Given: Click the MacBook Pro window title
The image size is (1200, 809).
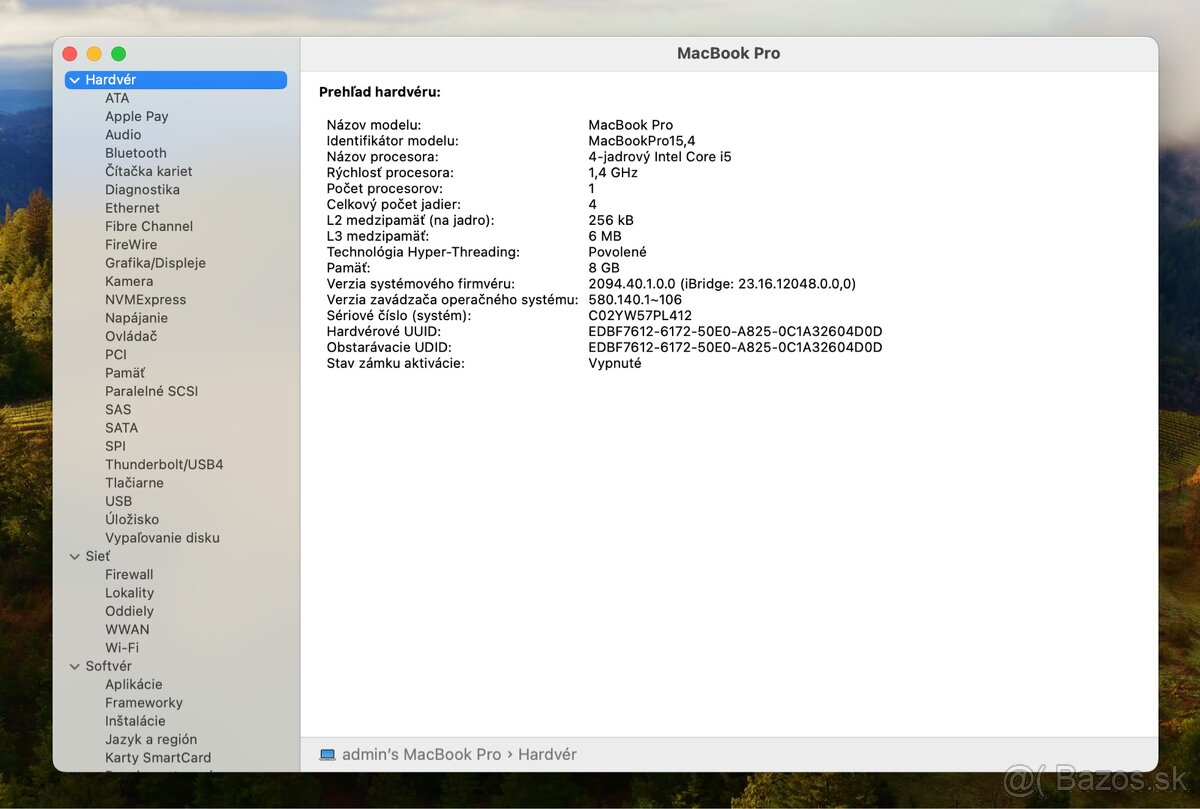Looking at the screenshot, I should tap(728, 54).
